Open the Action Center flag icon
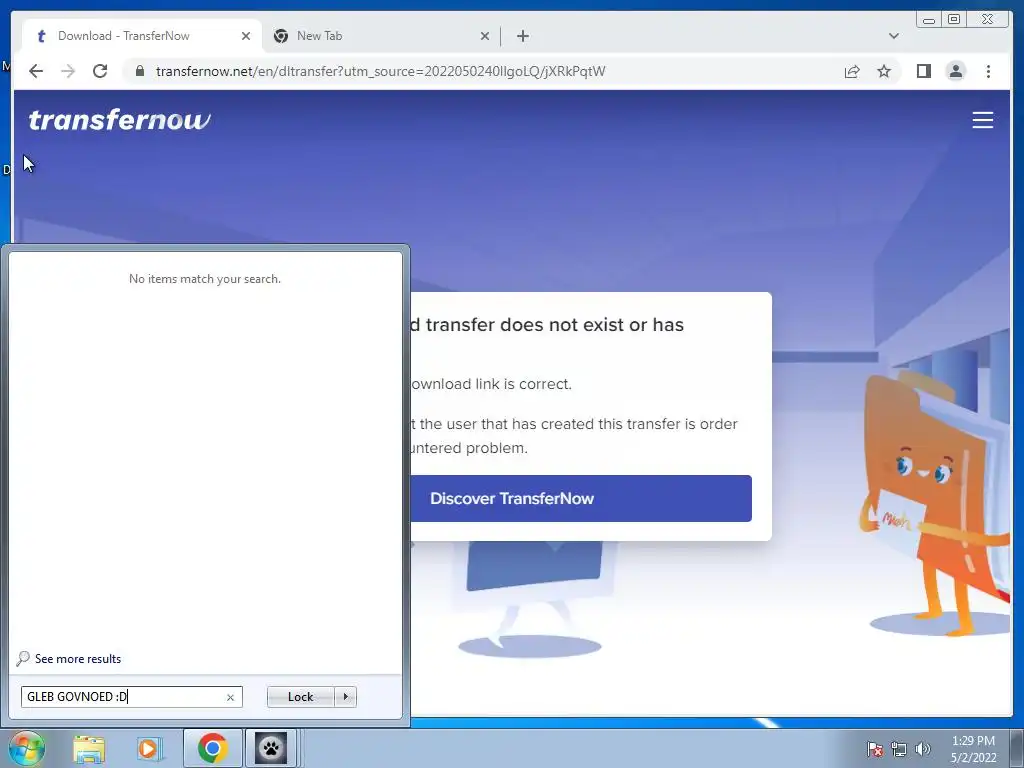 click(875, 749)
